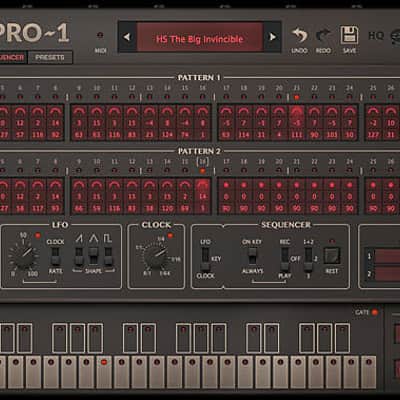Go to previous preset with left arrow
Viewport: 400px width, 400px height.
127,37
